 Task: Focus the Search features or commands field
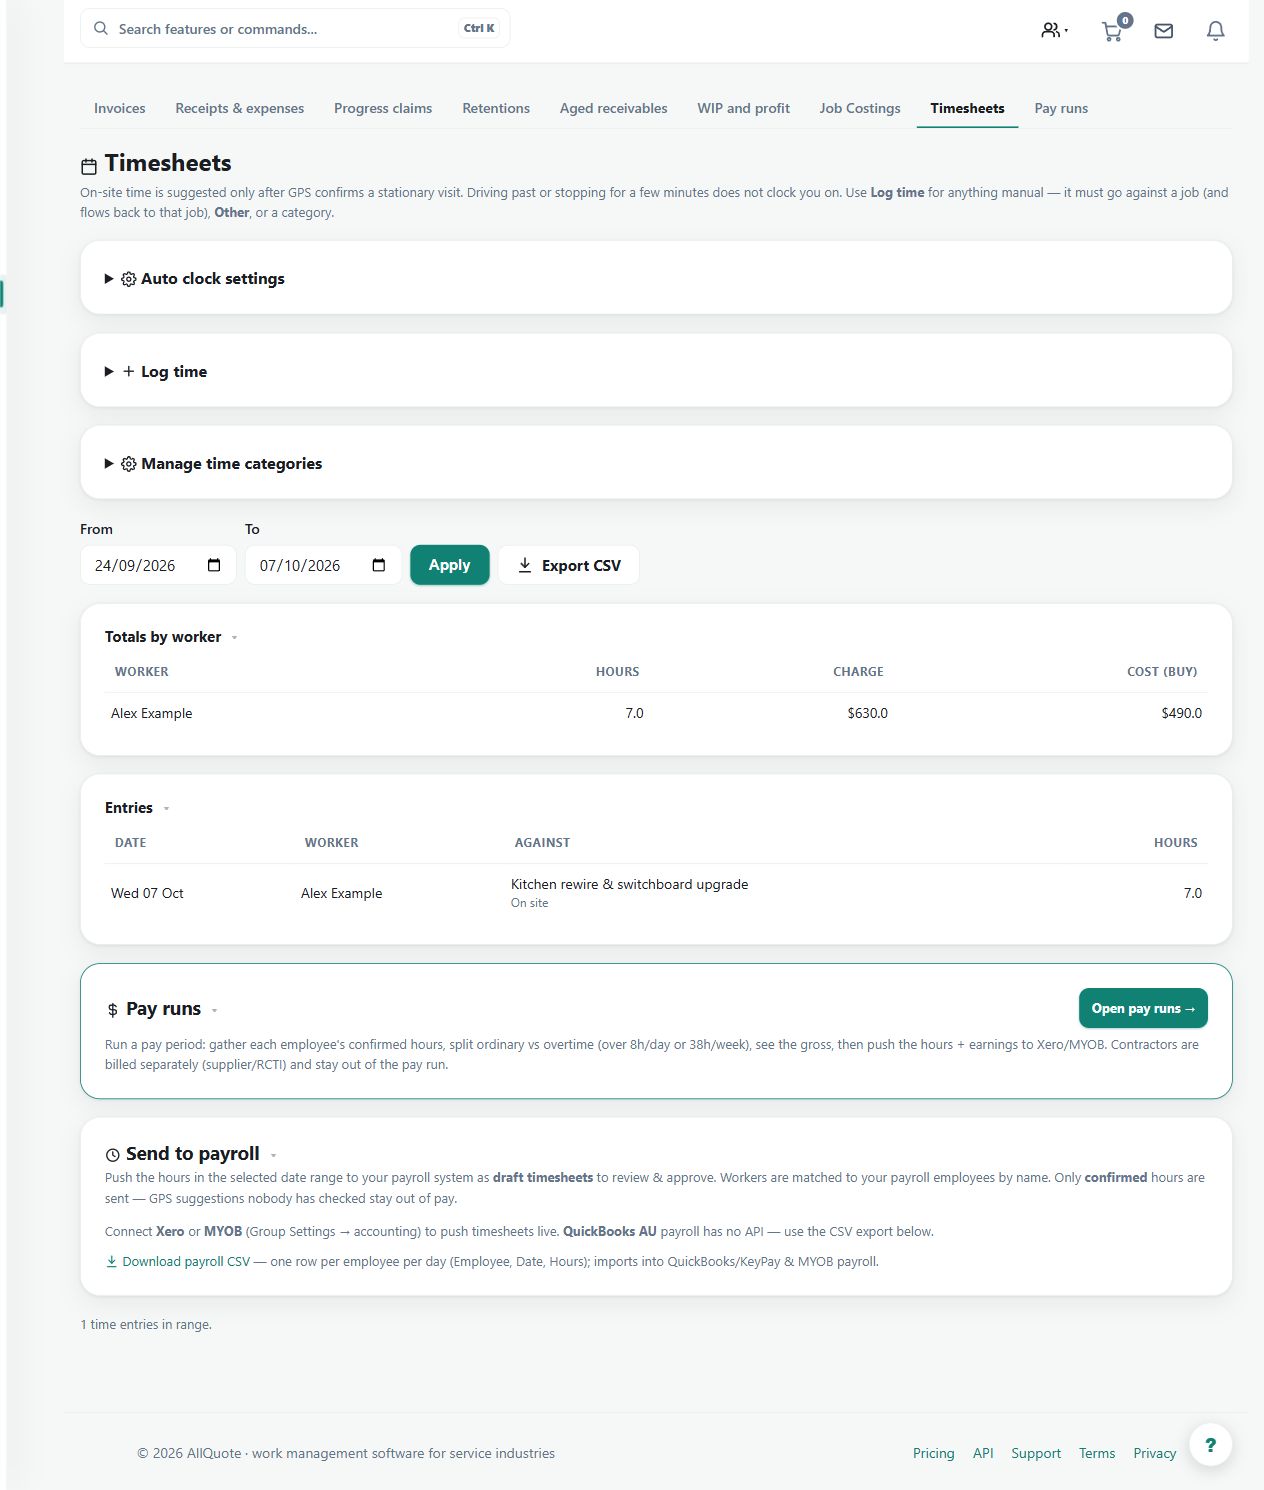coord(295,29)
